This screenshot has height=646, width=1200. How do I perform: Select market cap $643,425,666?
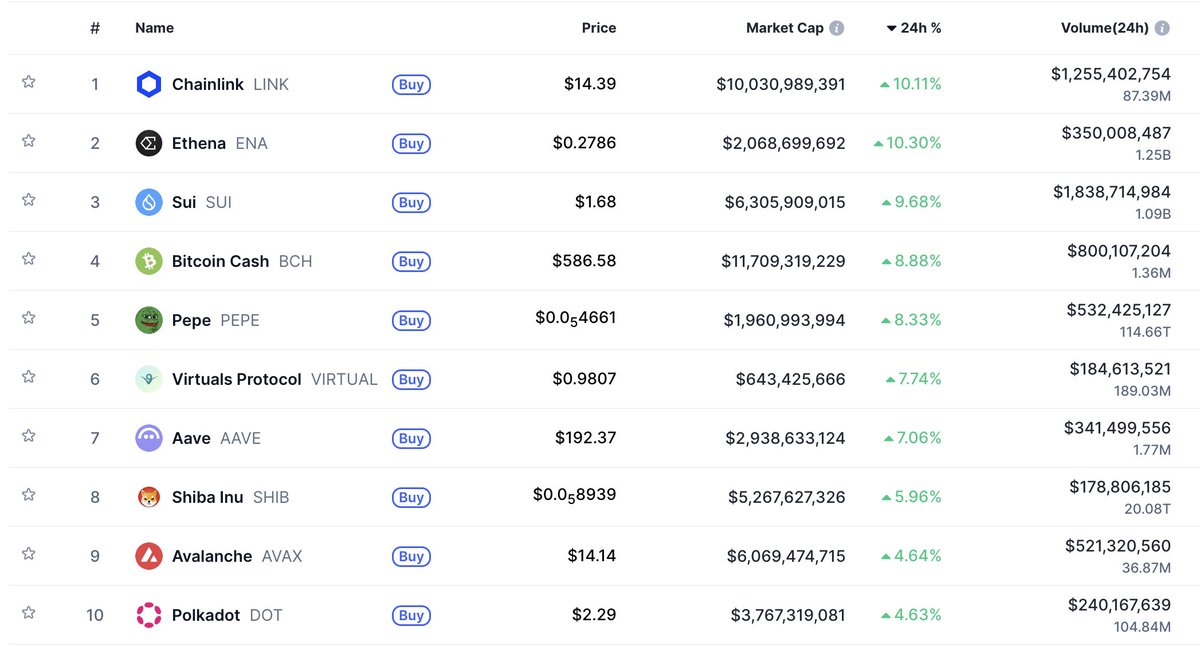(x=791, y=380)
